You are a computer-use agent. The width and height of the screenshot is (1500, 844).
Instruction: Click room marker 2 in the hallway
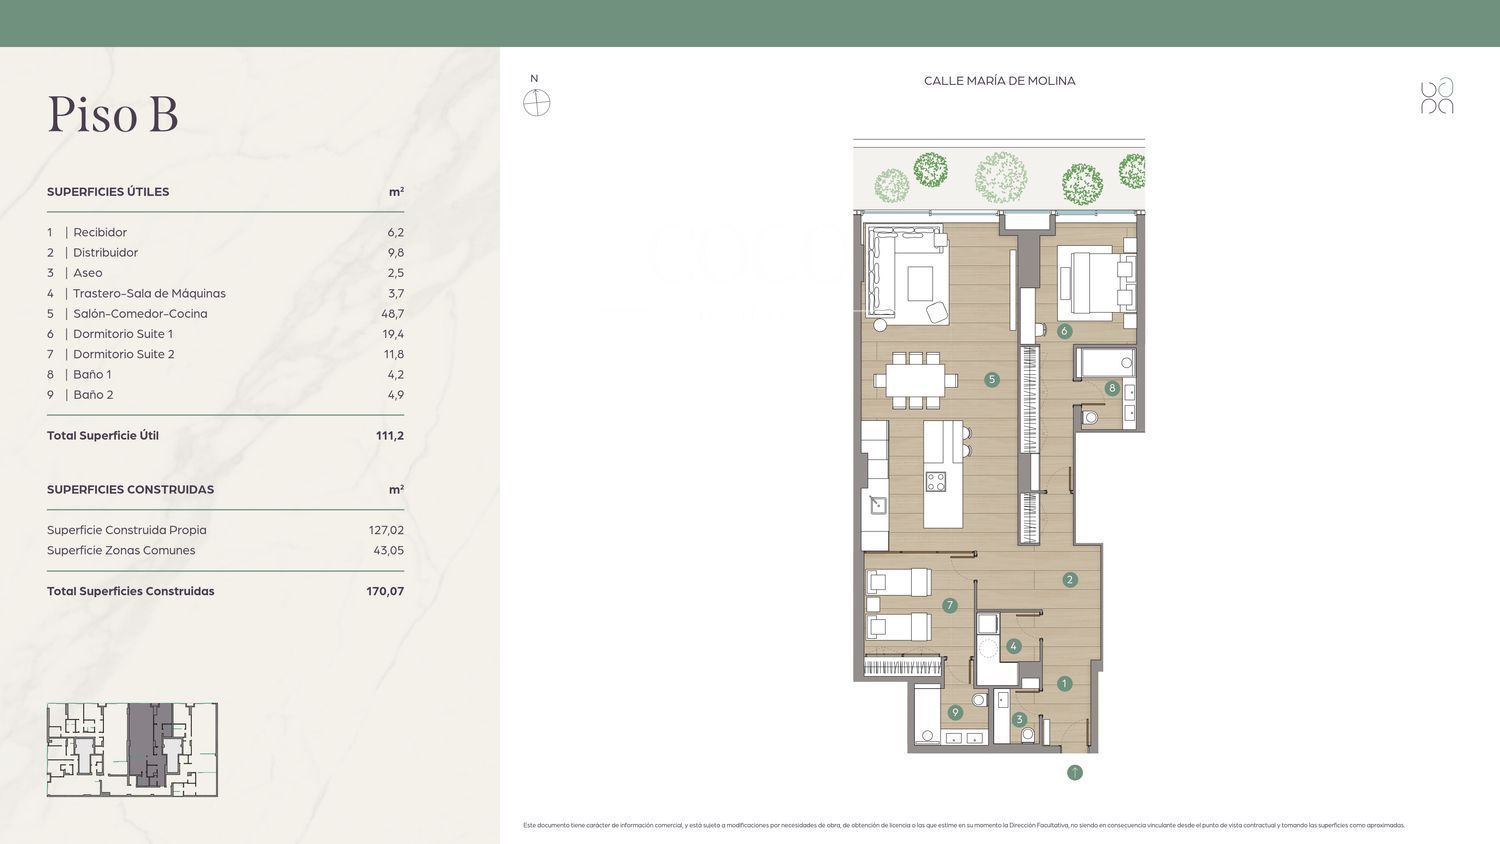pos(1070,580)
